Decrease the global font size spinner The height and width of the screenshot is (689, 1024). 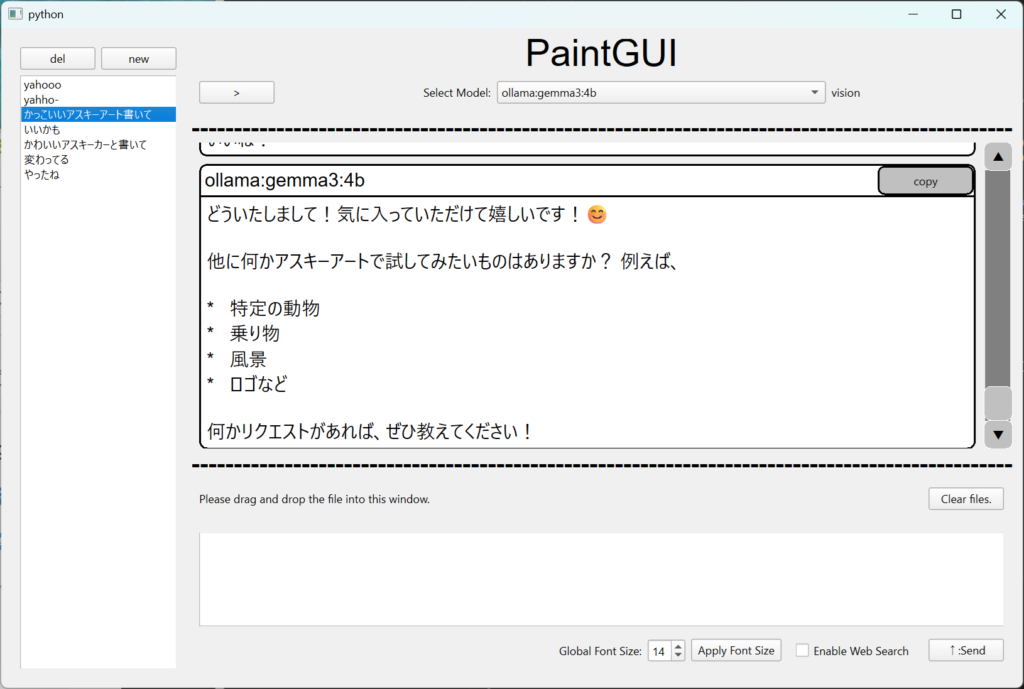(679, 656)
